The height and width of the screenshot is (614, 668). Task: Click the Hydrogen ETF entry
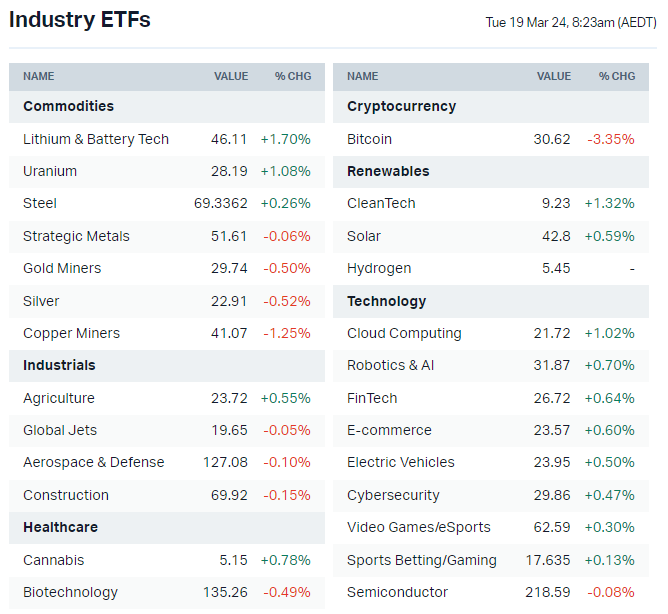(x=379, y=268)
